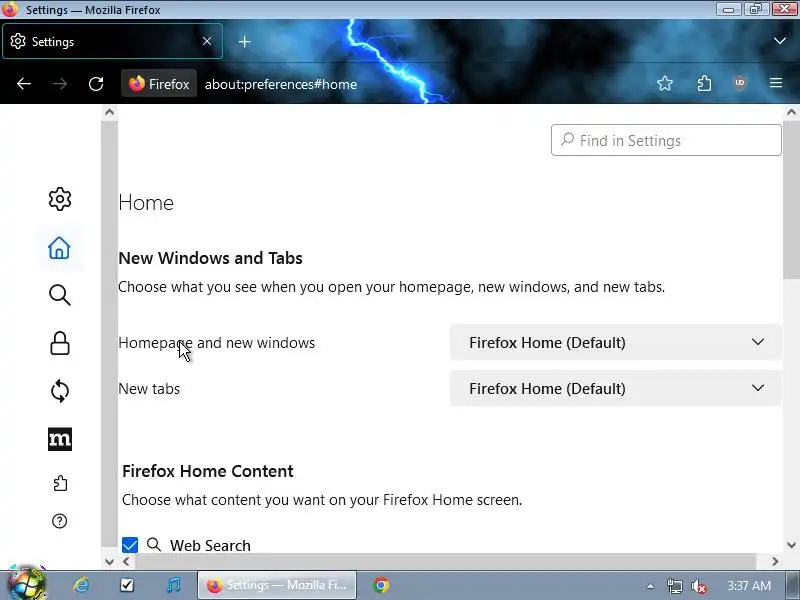The height and width of the screenshot is (600, 800).
Task: Click the down arrow on the right scrollbar
Action: coord(791,544)
